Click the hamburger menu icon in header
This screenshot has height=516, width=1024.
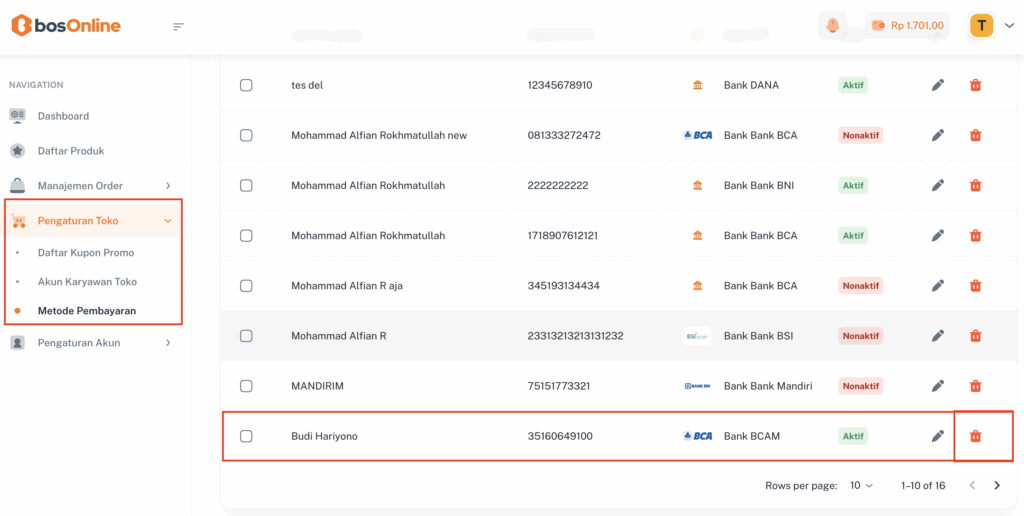(179, 26)
